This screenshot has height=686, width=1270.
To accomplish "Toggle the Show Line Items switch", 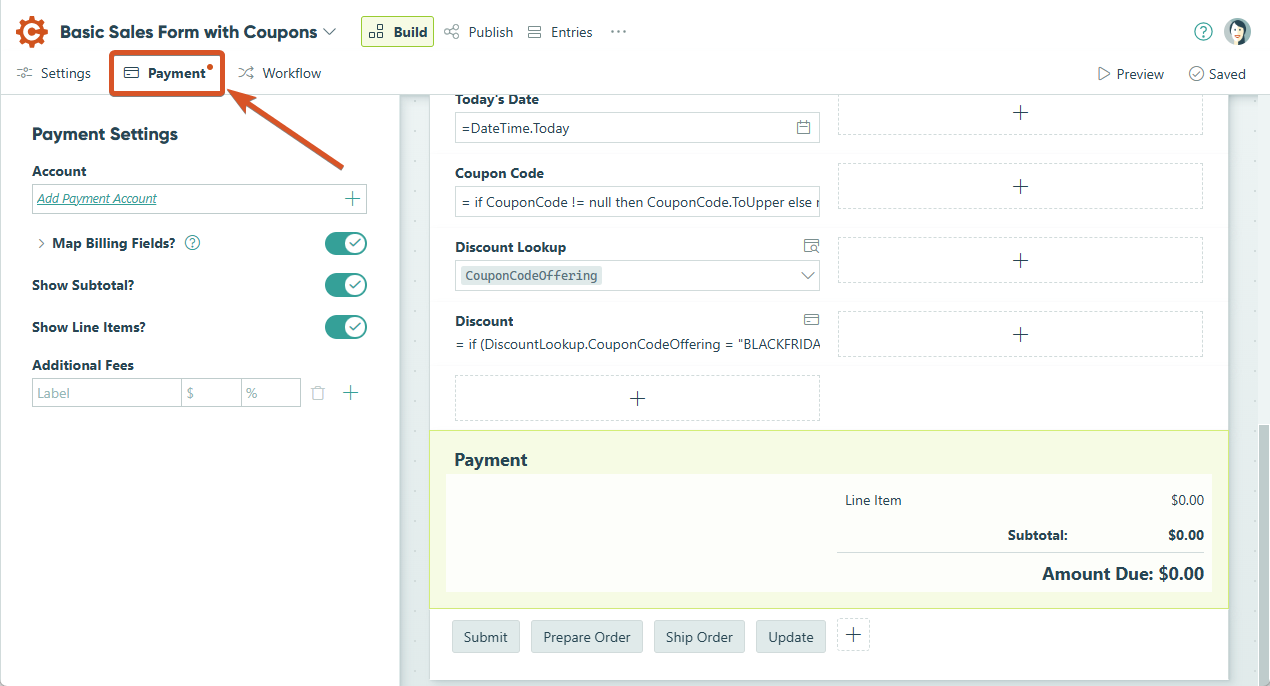I will click(346, 327).
